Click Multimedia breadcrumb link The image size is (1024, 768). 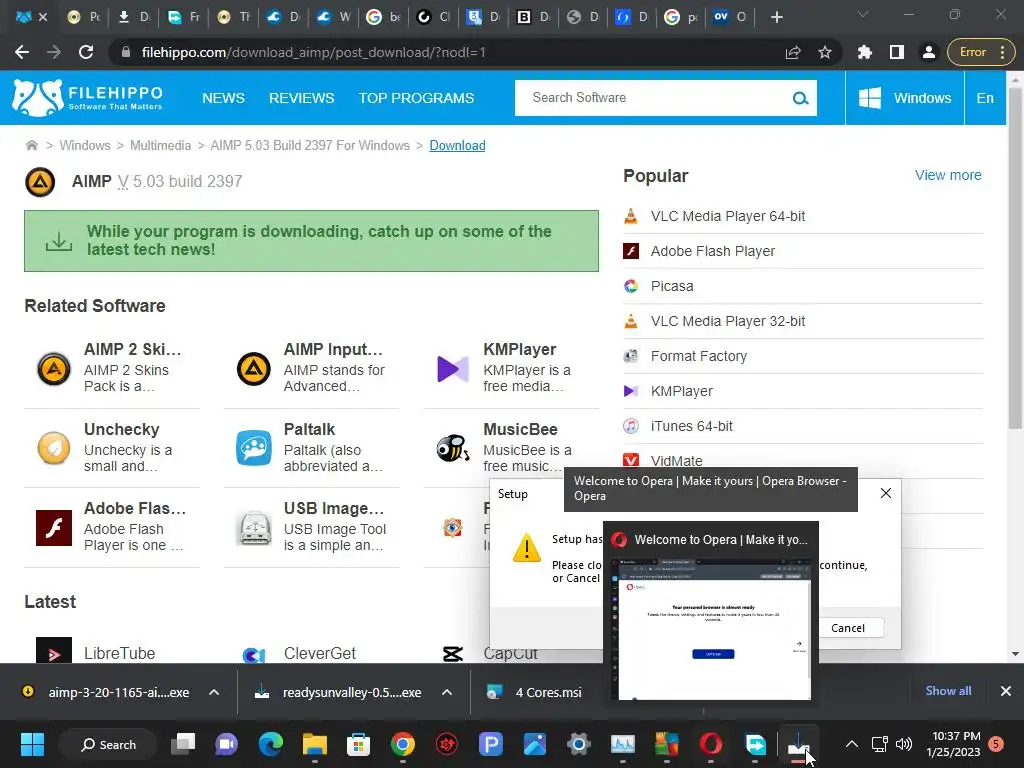click(x=160, y=145)
